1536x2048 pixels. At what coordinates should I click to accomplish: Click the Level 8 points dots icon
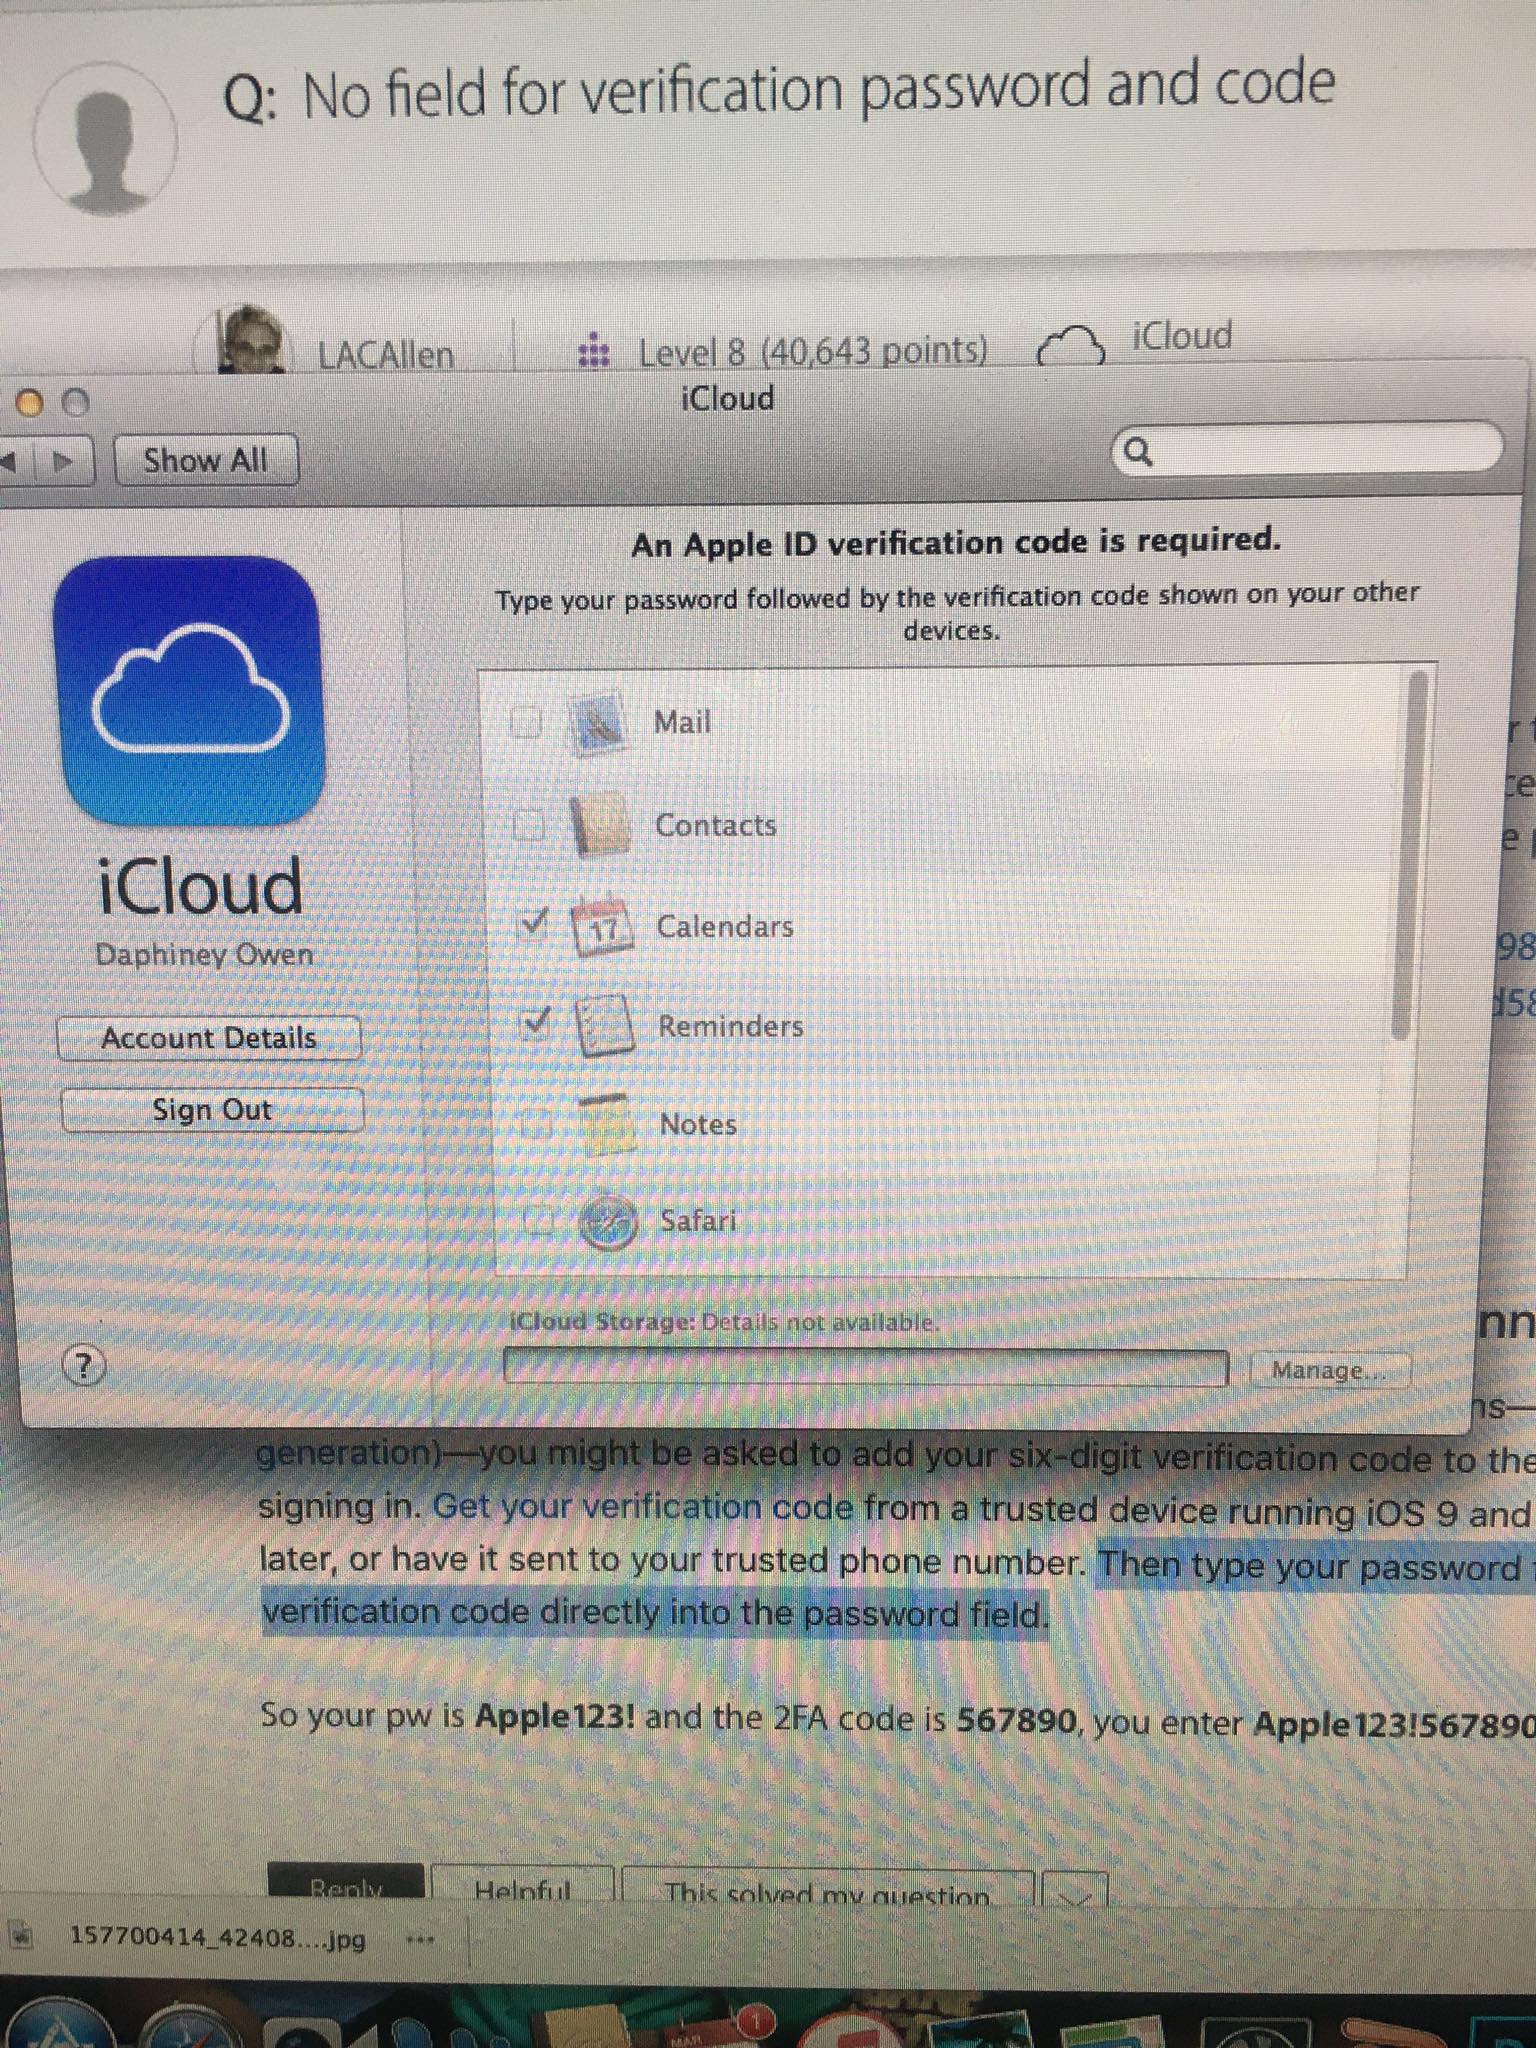coord(595,352)
